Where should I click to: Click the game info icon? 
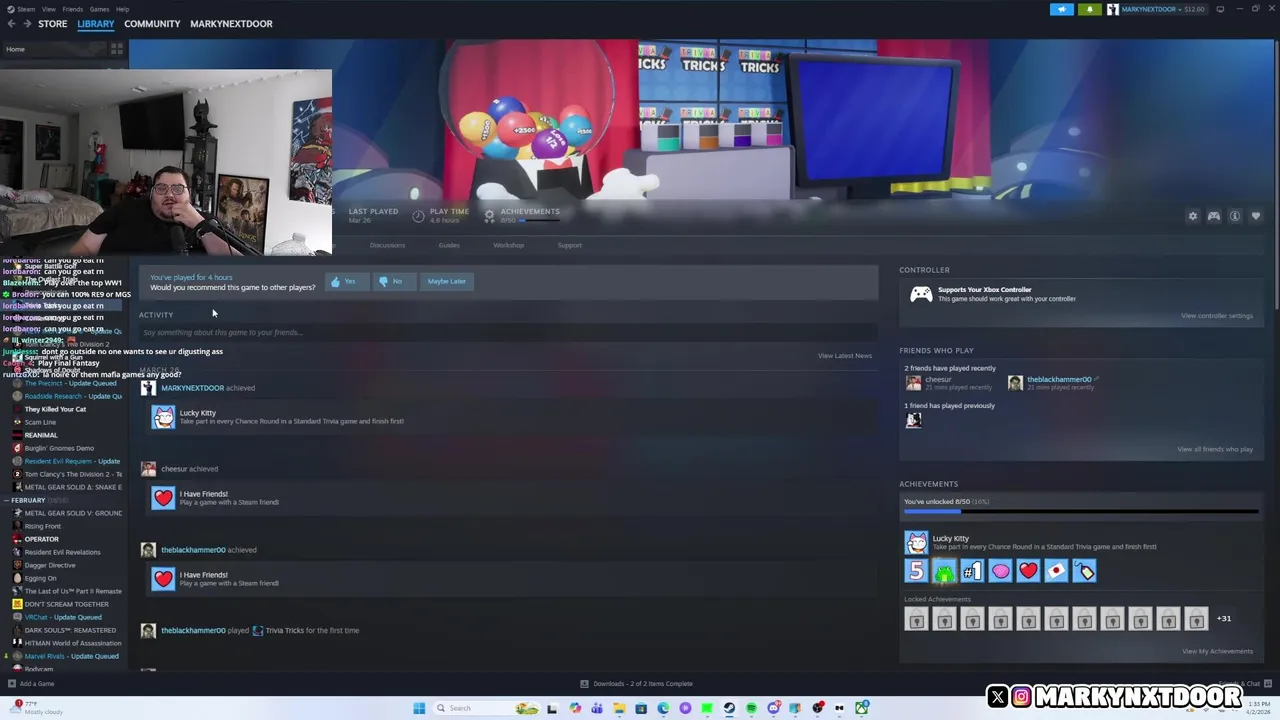[x=1235, y=216]
